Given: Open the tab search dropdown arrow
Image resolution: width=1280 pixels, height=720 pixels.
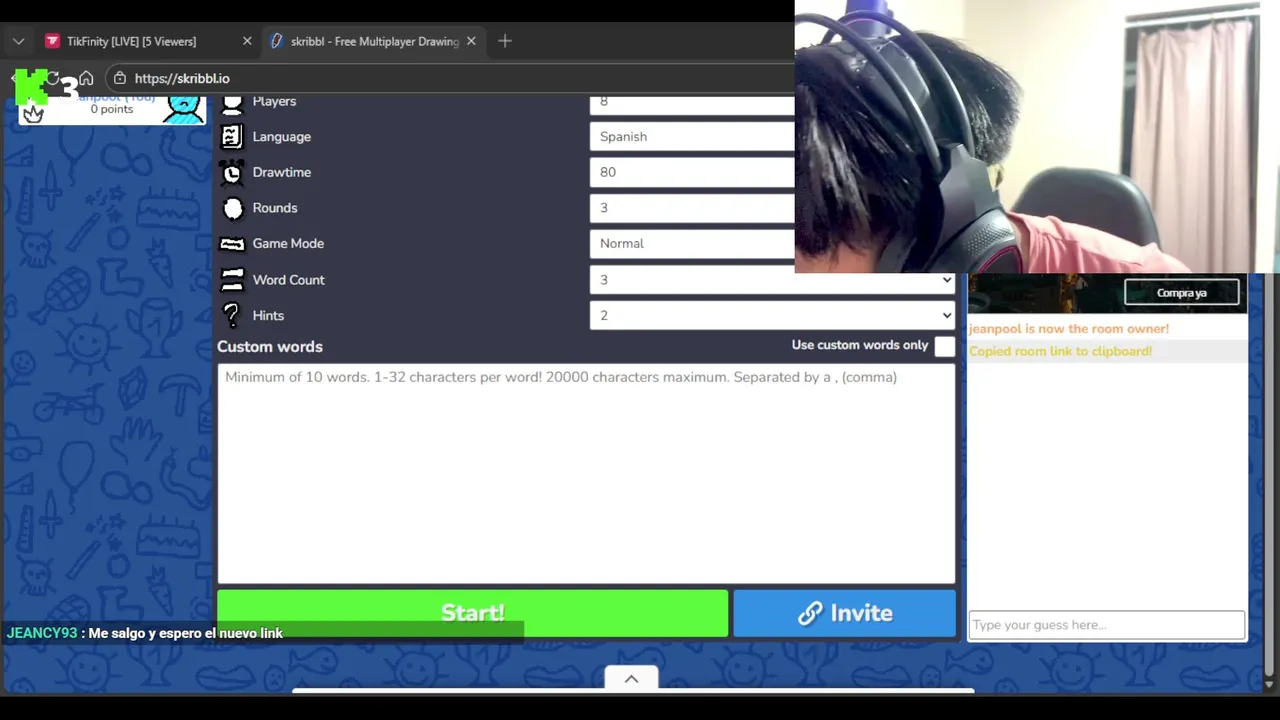Looking at the screenshot, I should pyautogui.click(x=18, y=41).
